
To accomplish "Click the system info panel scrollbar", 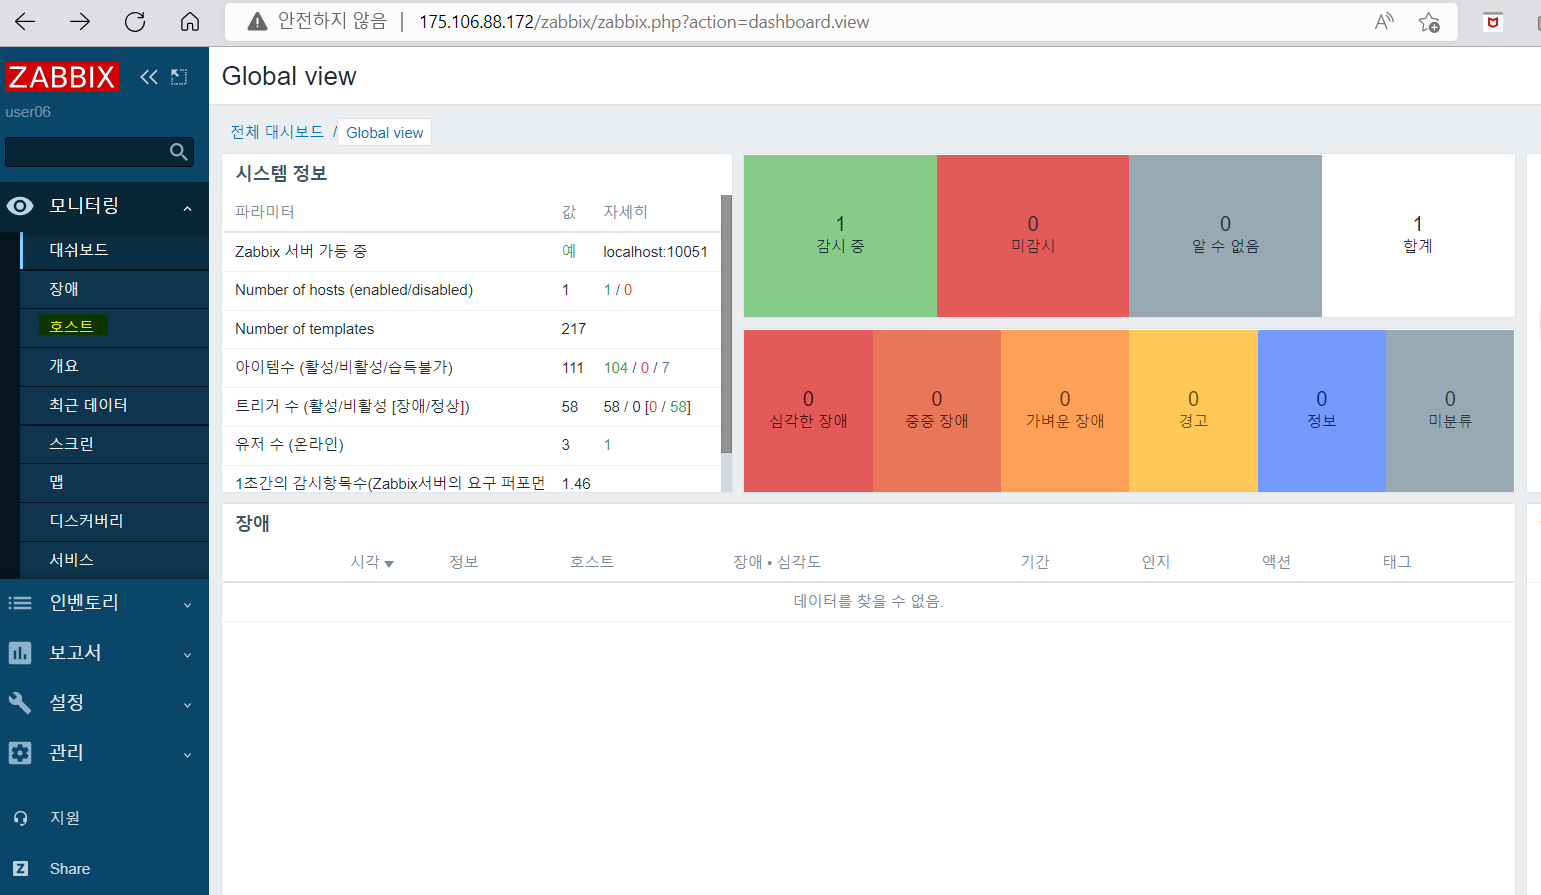I will pyautogui.click(x=727, y=323).
